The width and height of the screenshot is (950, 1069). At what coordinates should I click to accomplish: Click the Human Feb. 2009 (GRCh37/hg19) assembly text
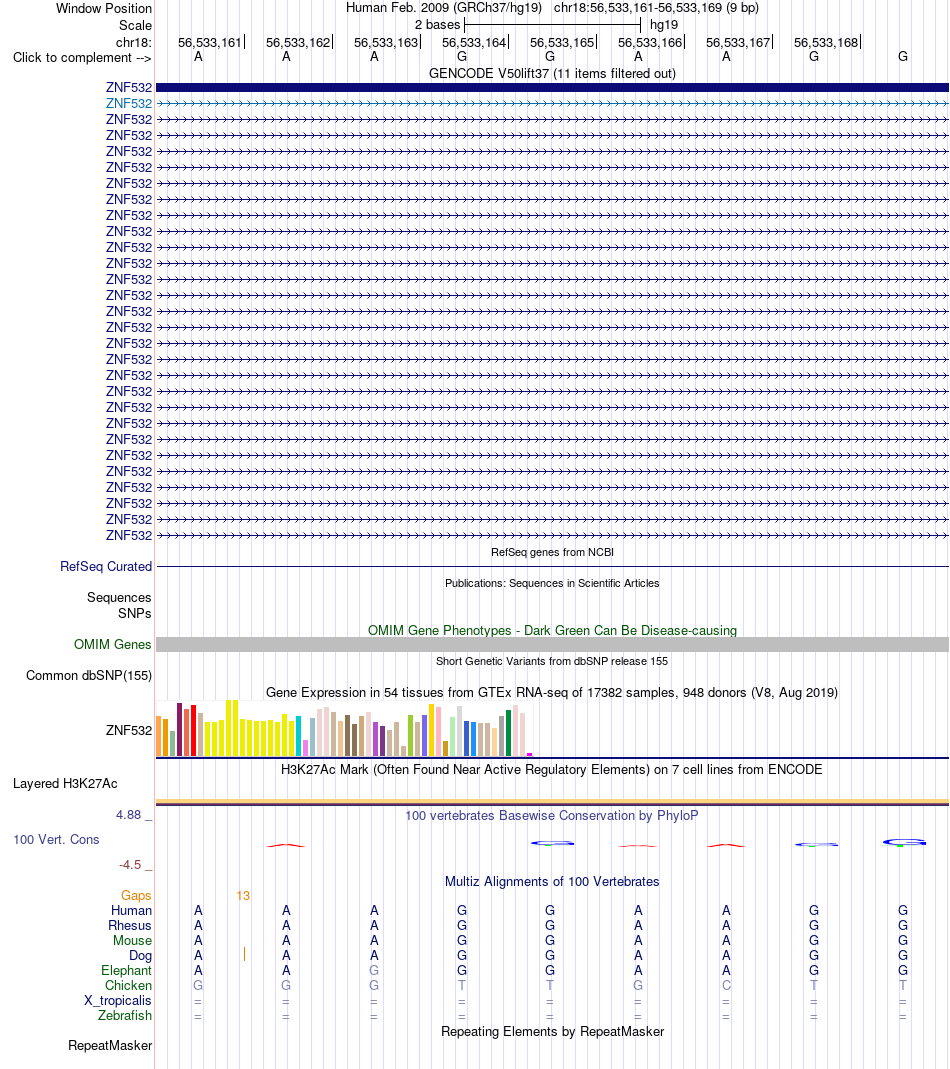pyautogui.click(x=443, y=8)
